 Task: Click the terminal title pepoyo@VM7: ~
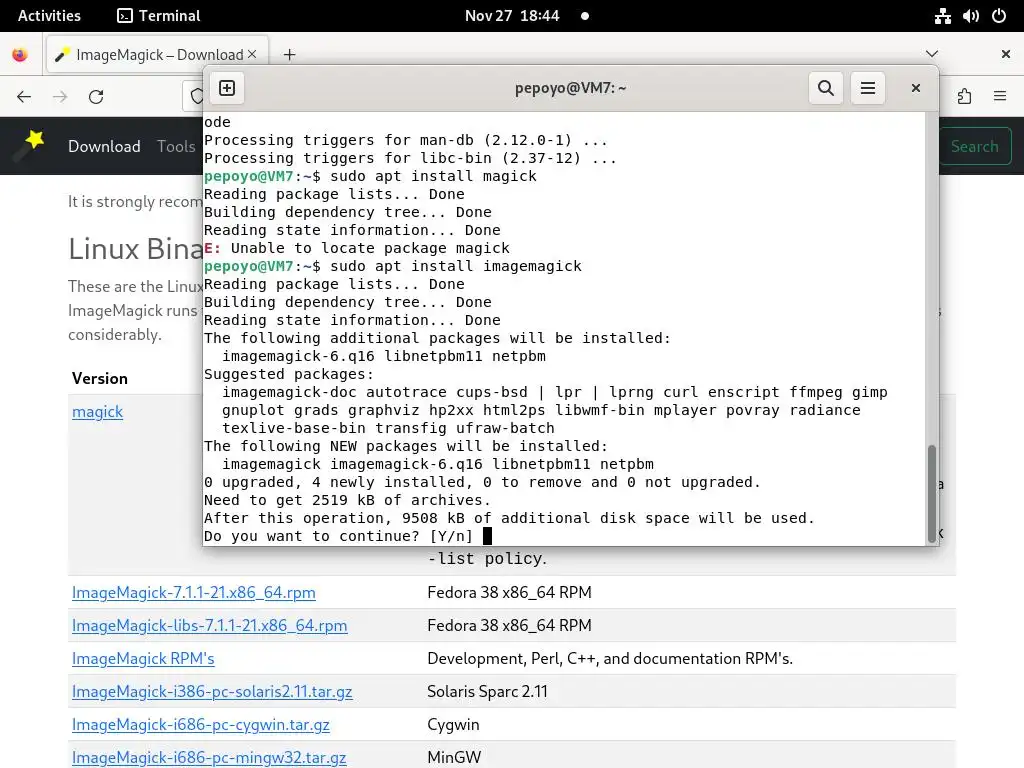pyautogui.click(x=570, y=88)
